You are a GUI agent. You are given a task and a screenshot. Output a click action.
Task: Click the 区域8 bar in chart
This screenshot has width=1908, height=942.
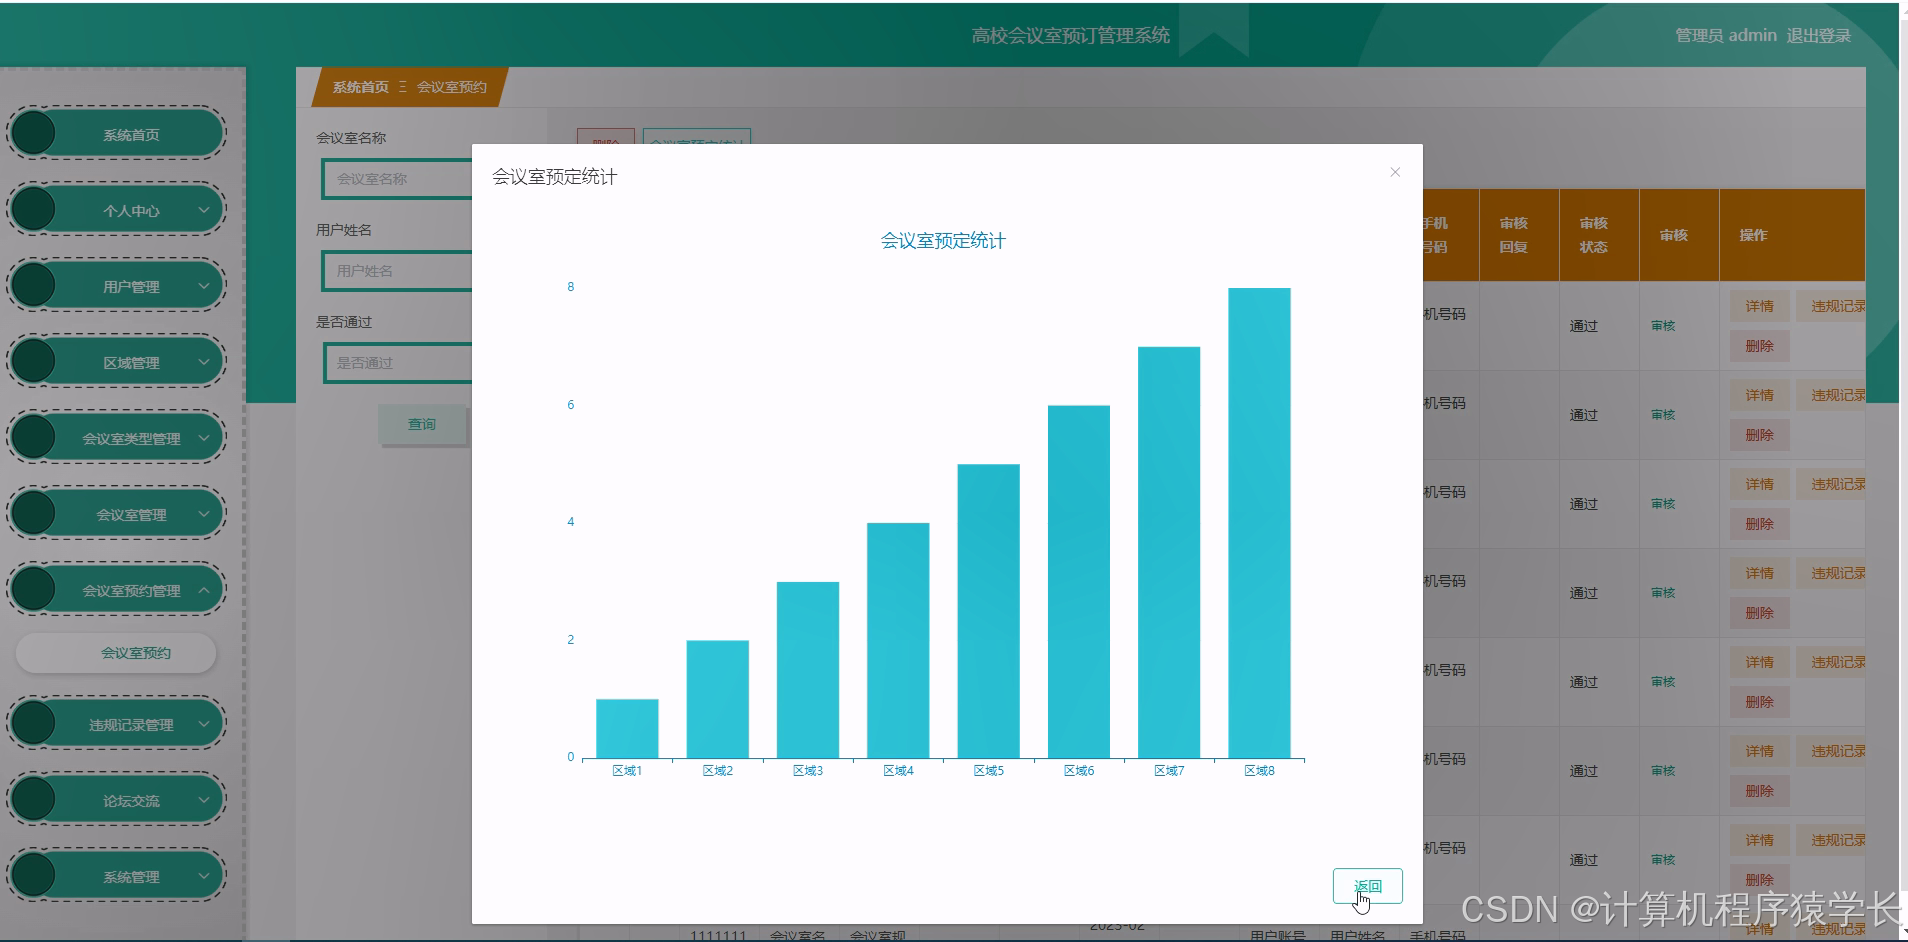pos(1259,523)
